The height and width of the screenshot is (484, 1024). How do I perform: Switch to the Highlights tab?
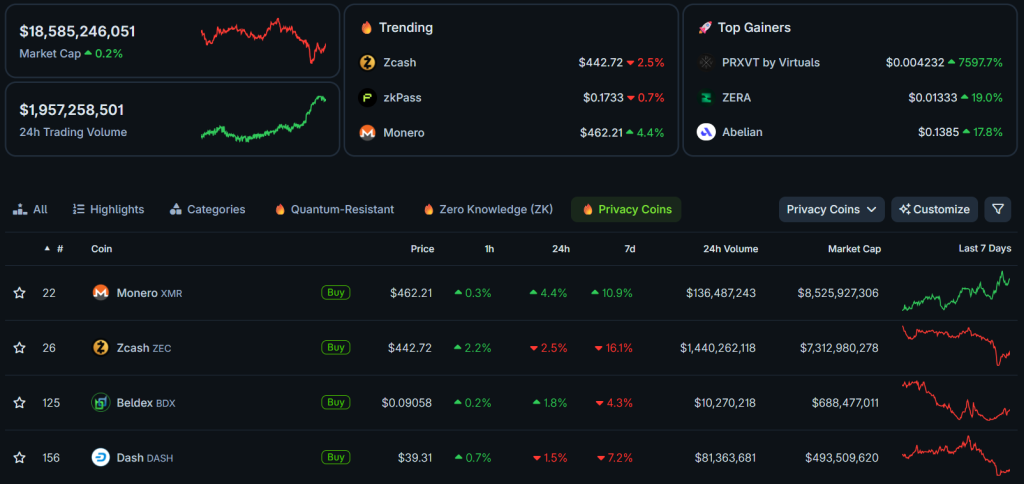click(108, 209)
